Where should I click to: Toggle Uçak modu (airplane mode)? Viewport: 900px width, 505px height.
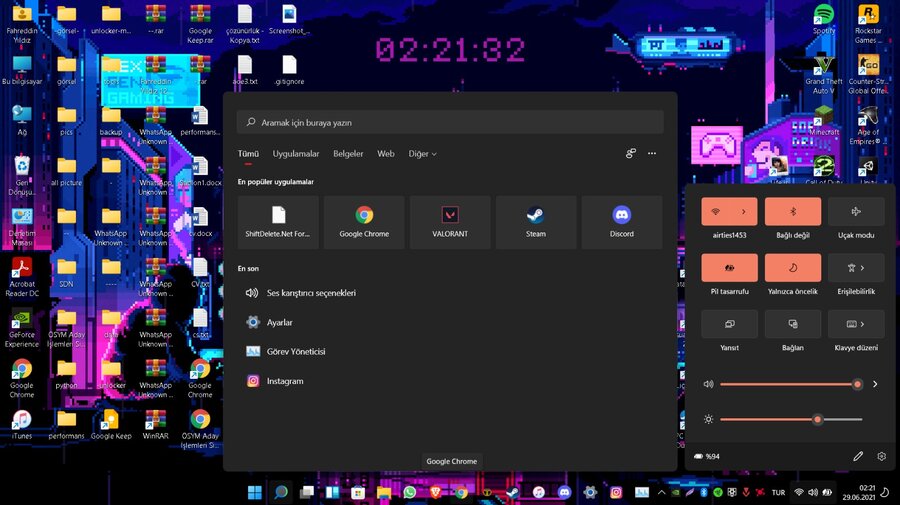coord(856,211)
